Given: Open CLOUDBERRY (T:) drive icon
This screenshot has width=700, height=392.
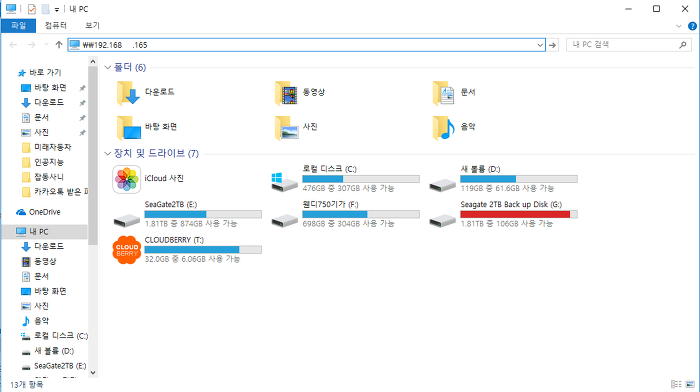Looking at the screenshot, I should pyautogui.click(x=127, y=250).
